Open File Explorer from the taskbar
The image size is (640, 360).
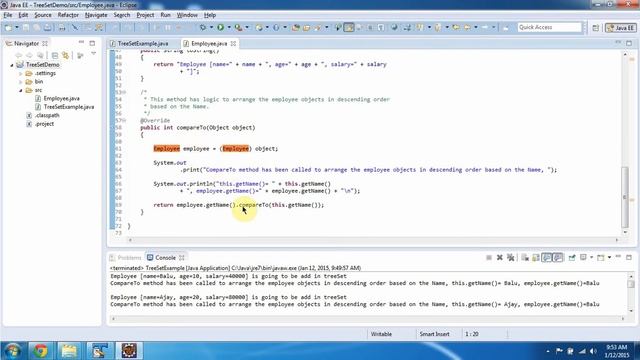(69, 351)
